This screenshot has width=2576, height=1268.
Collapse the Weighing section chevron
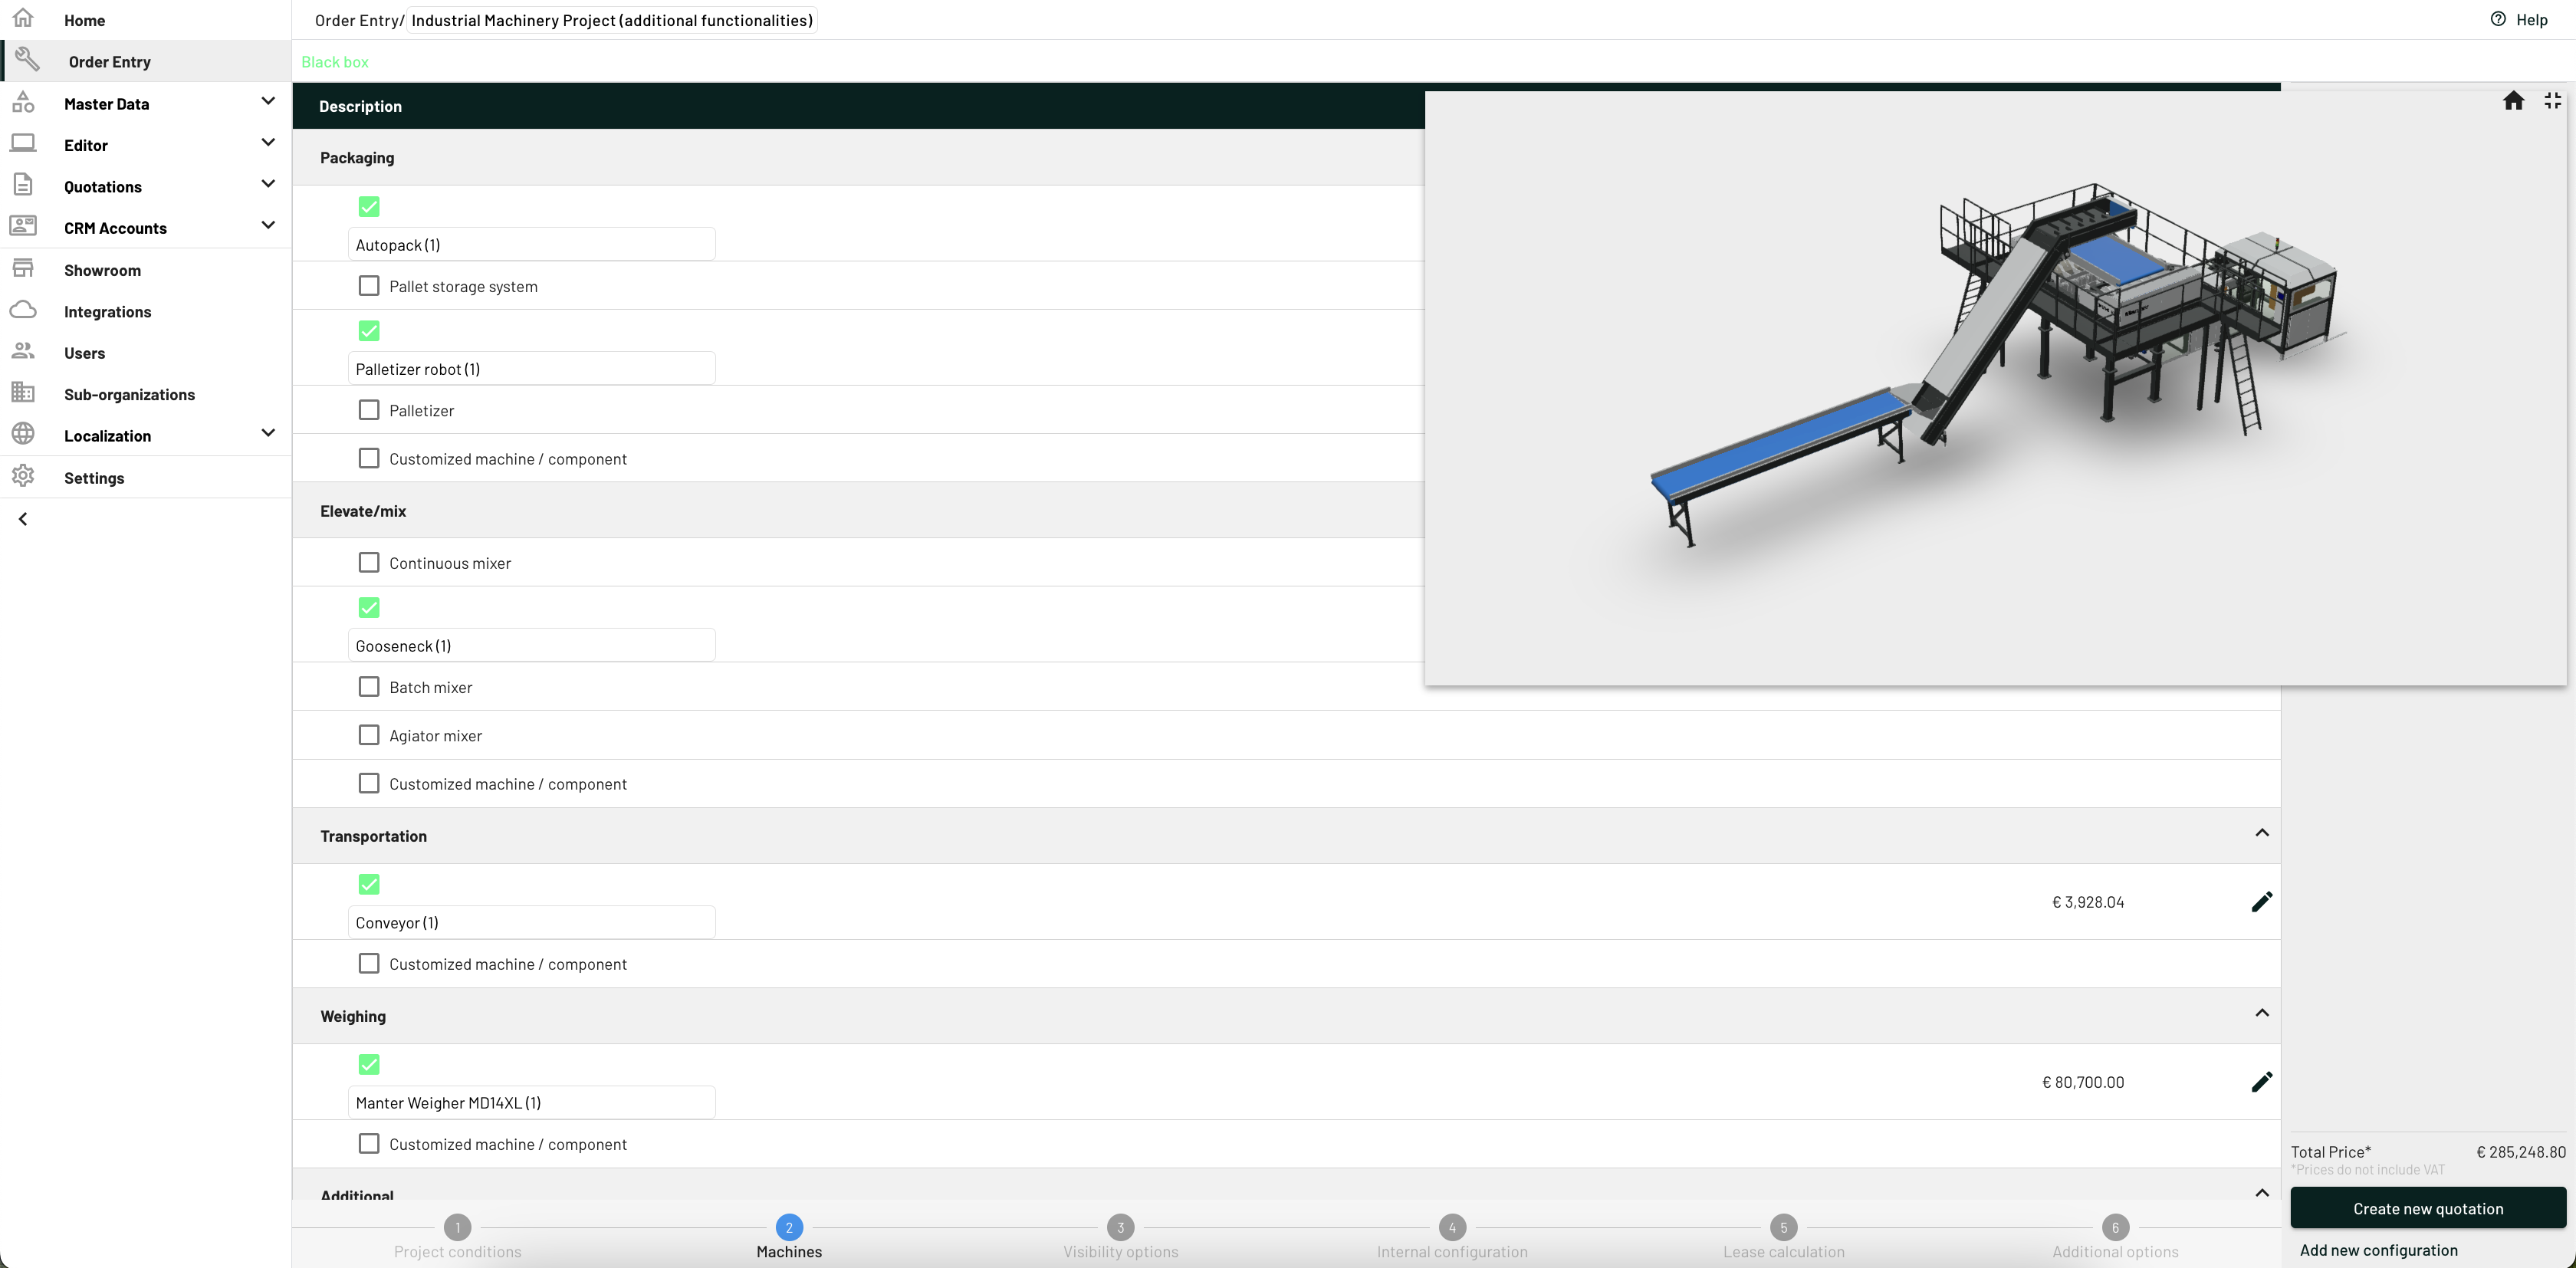[2261, 1014]
